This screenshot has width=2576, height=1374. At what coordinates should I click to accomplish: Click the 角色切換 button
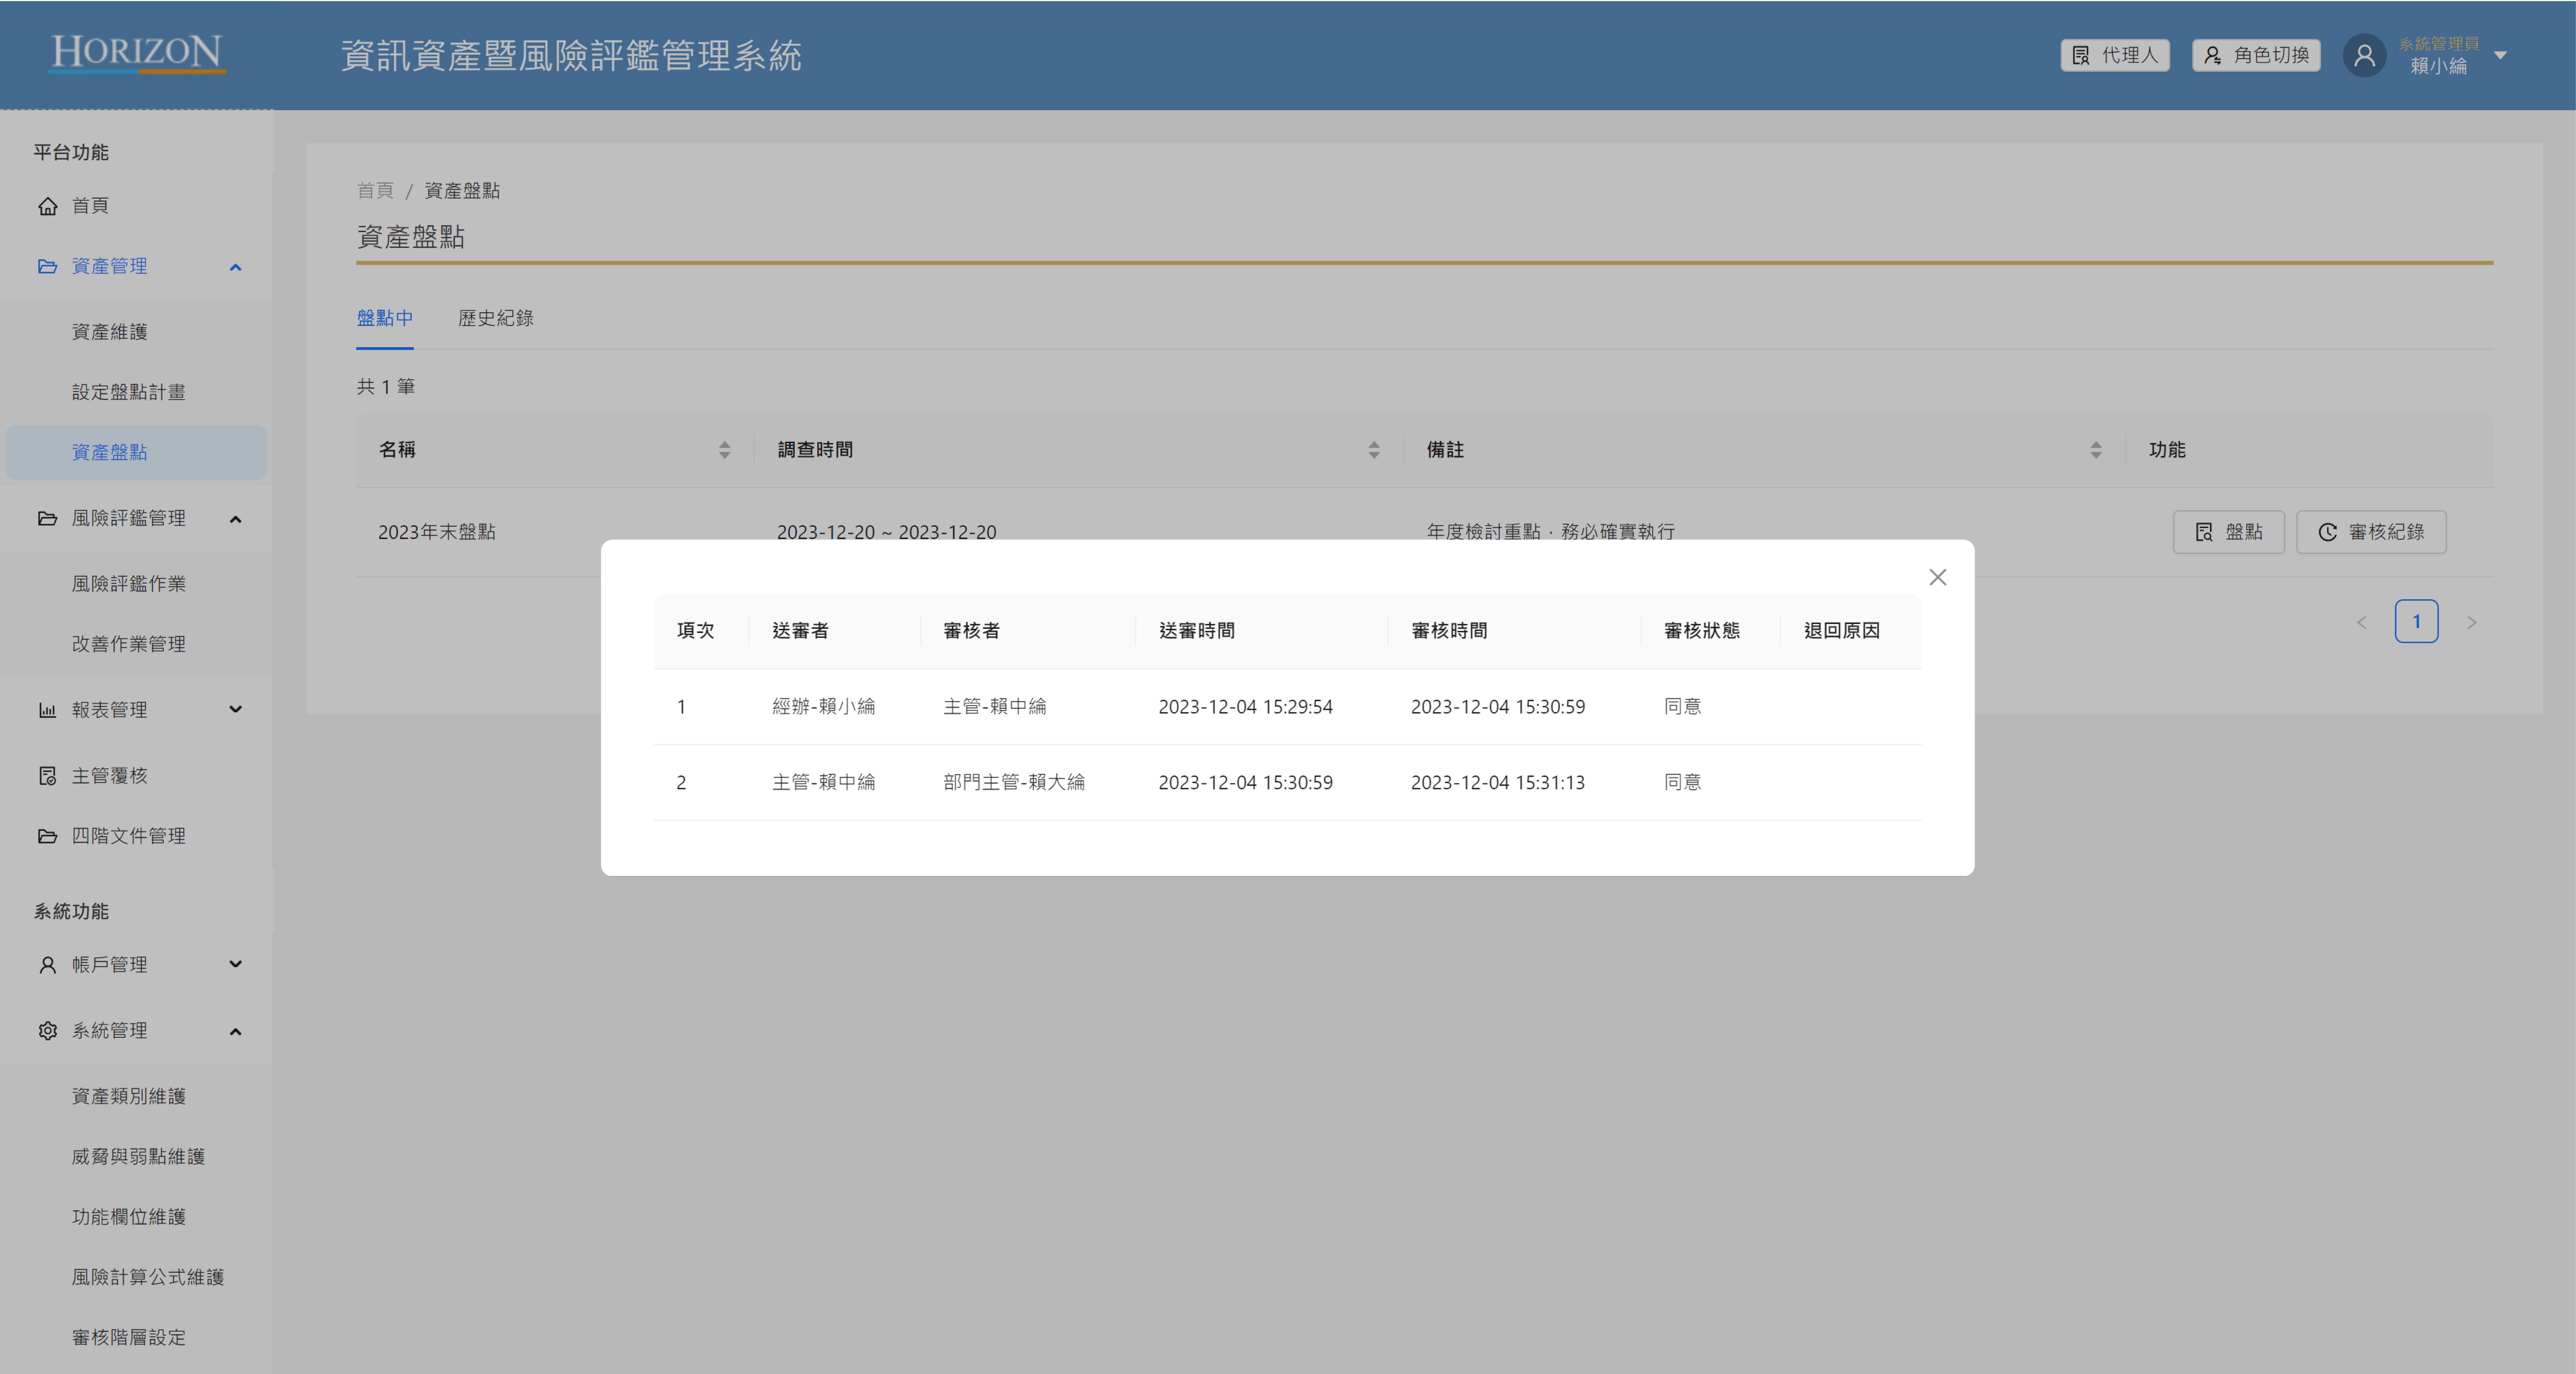[x=2255, y=55]
